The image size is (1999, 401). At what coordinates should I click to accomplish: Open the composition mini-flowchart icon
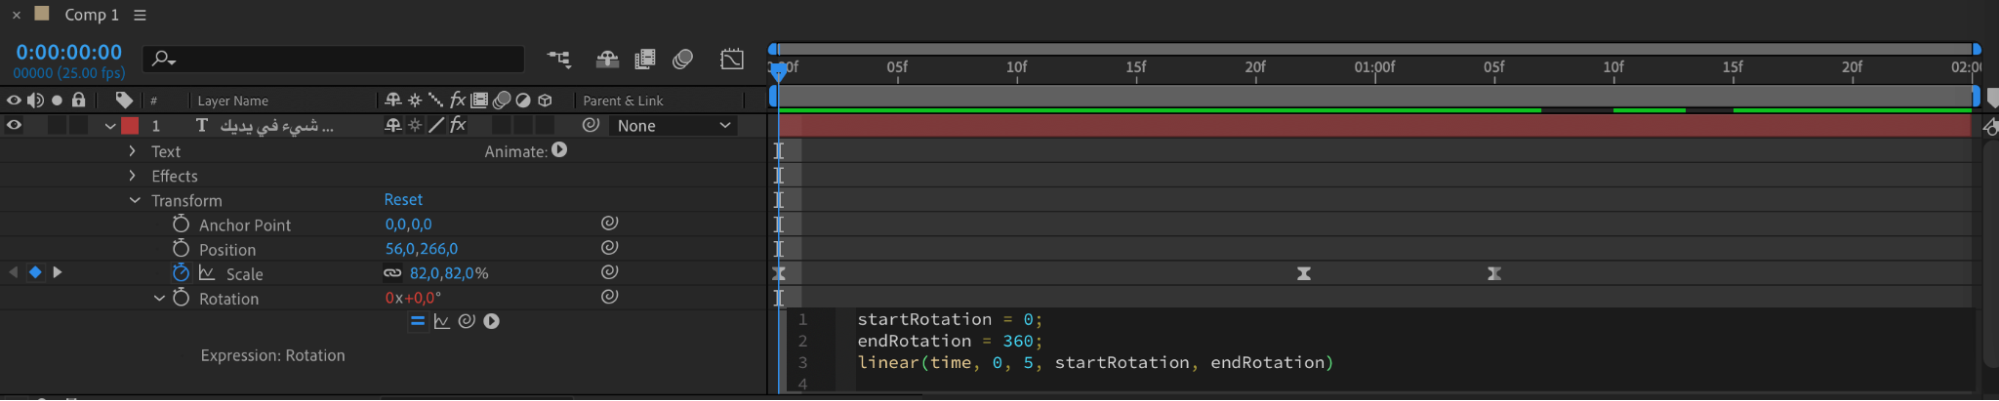(x=558, y=60)
